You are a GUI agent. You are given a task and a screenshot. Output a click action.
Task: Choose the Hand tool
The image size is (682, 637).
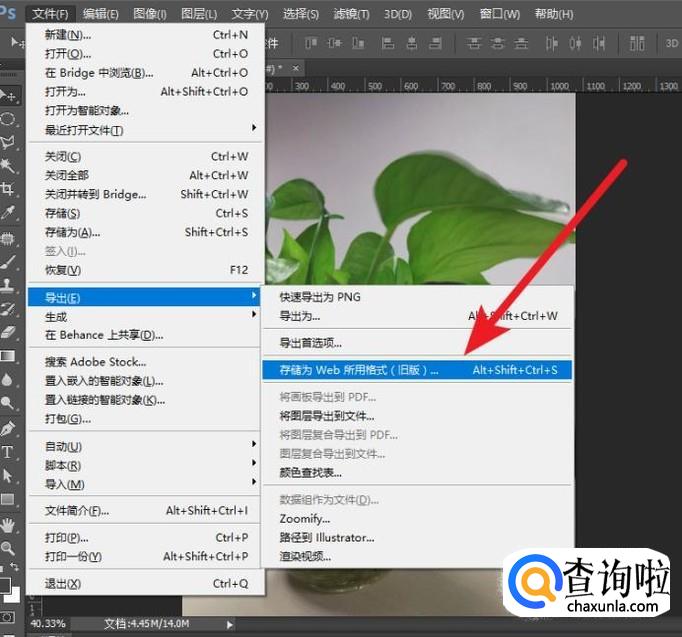point(9,524)
